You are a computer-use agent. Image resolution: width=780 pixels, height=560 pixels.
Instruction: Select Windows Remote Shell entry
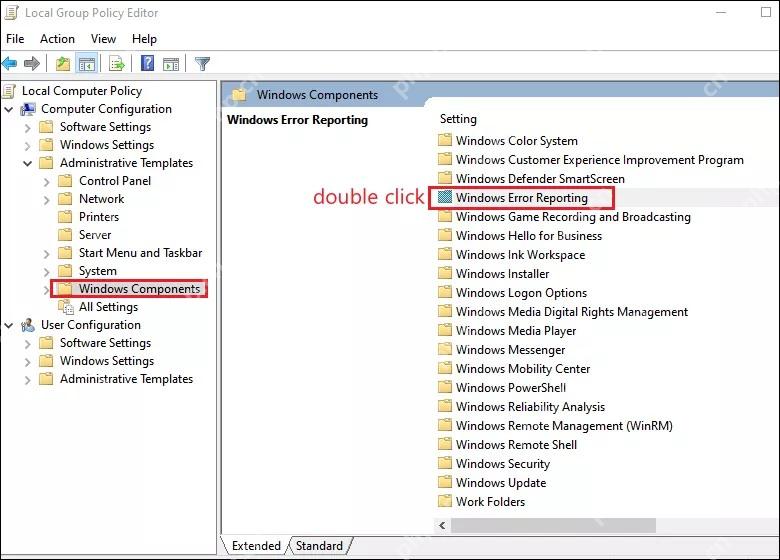point(516,445)
